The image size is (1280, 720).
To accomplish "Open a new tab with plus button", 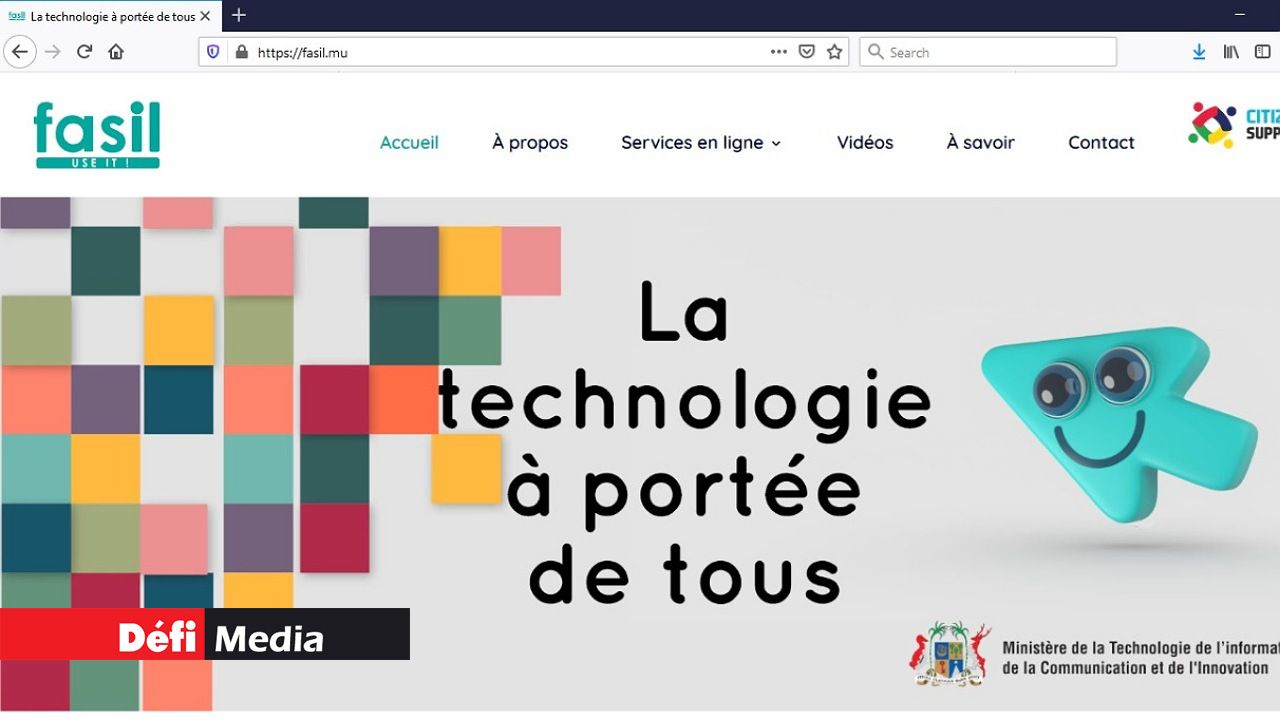I will (x=239, y=15).
